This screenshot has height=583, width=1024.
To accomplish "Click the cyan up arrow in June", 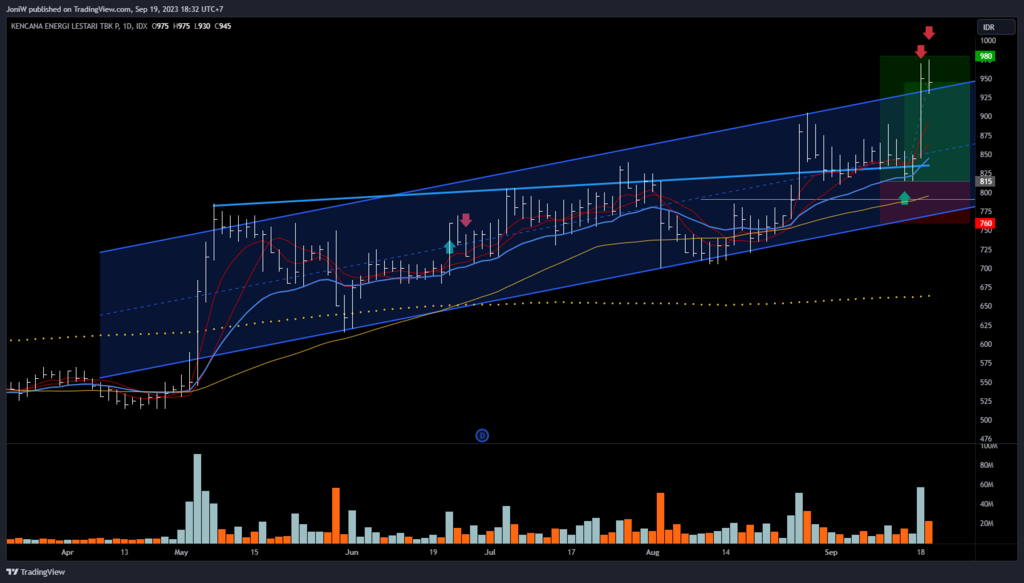I will click(450, 245).
